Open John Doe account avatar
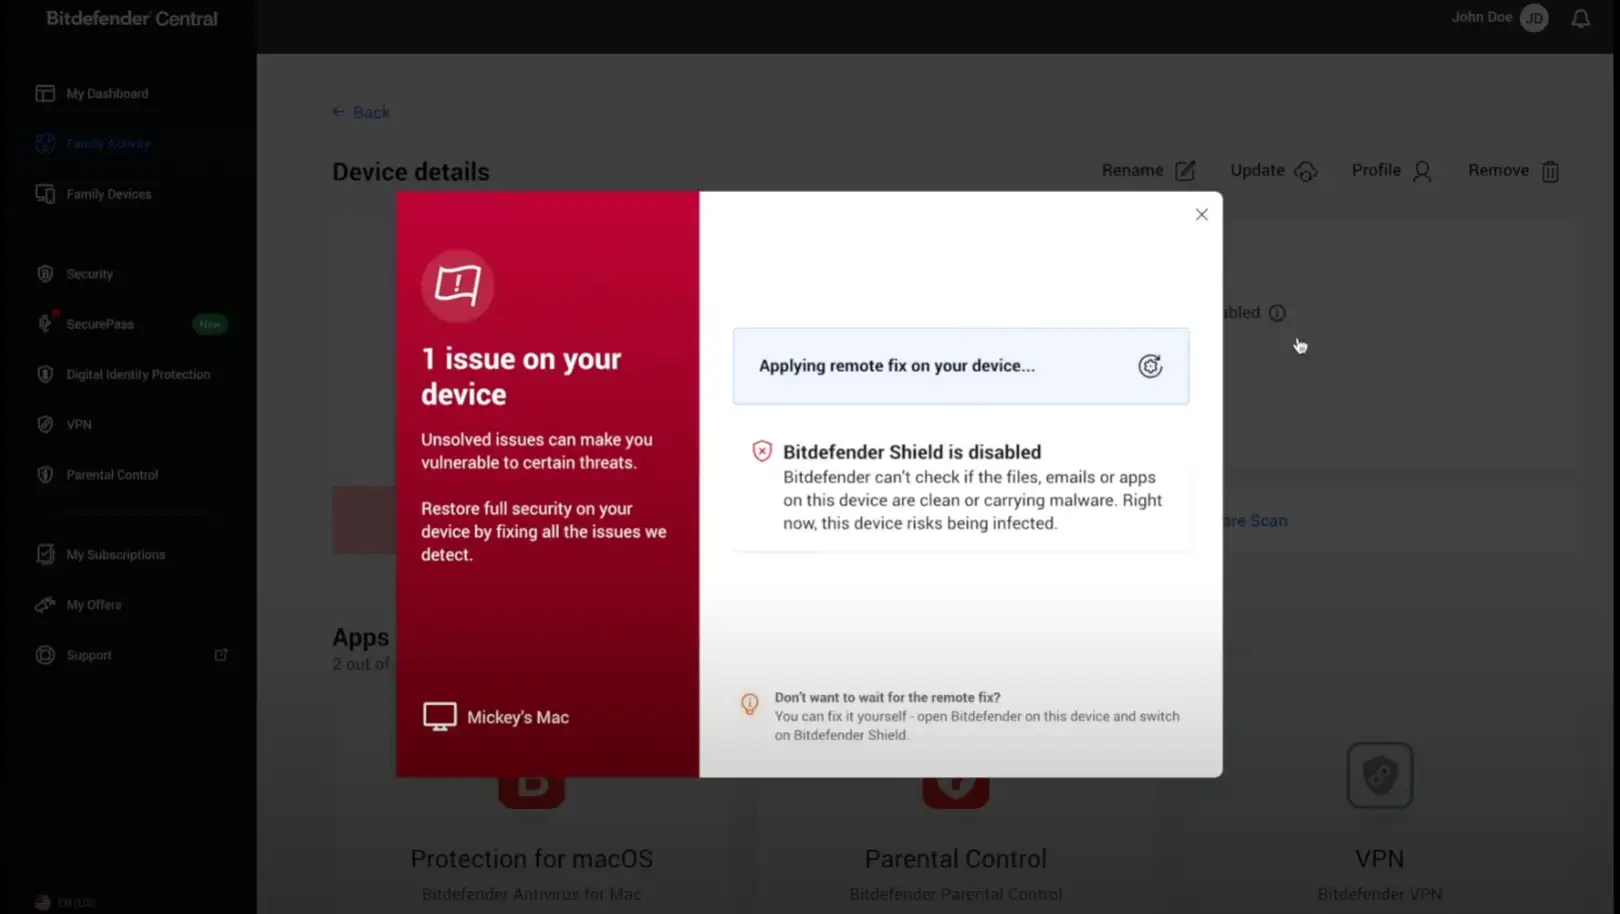1620x914 pixels. pyautogui.click(x=1533, y=18)
